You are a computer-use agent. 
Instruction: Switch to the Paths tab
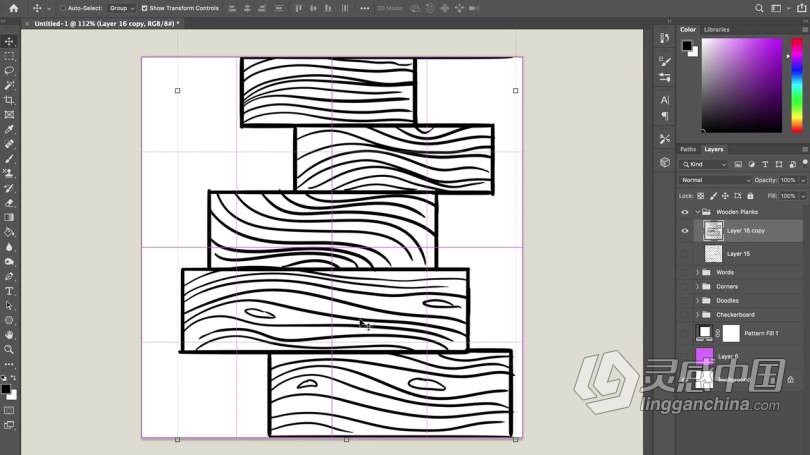pyautogui.click(x=688, y=149)
